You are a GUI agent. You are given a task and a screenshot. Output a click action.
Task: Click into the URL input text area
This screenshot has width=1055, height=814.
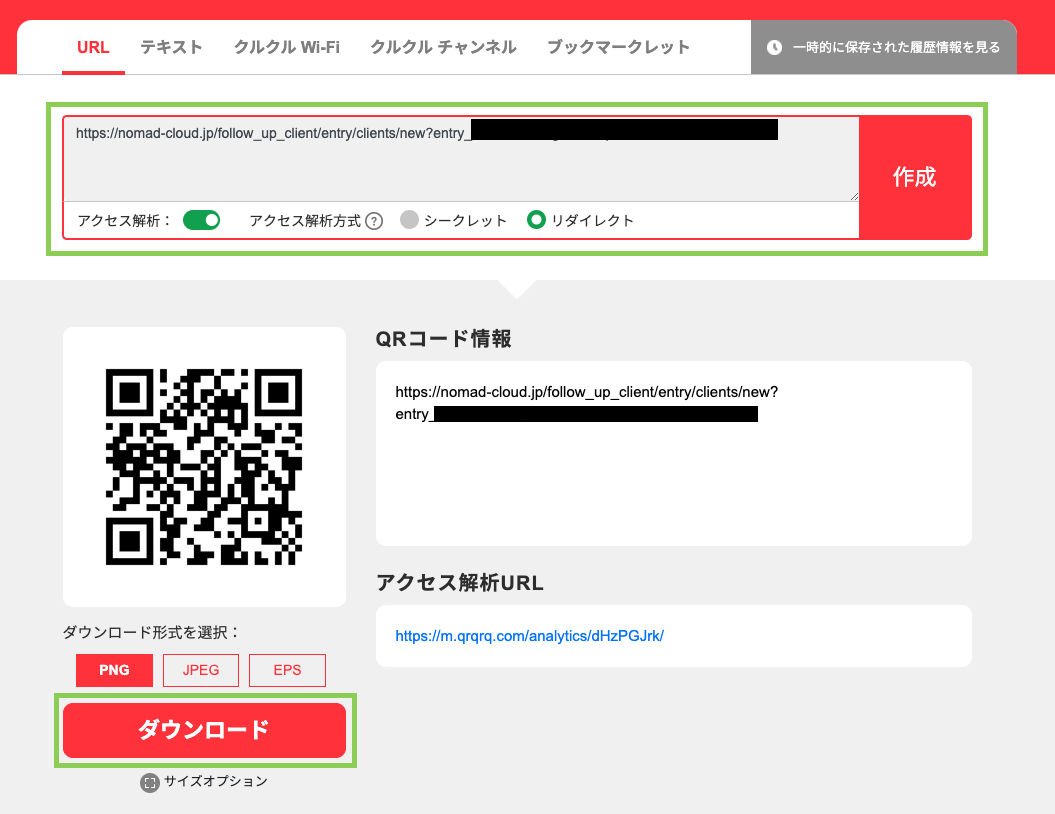tap(461, 159)
